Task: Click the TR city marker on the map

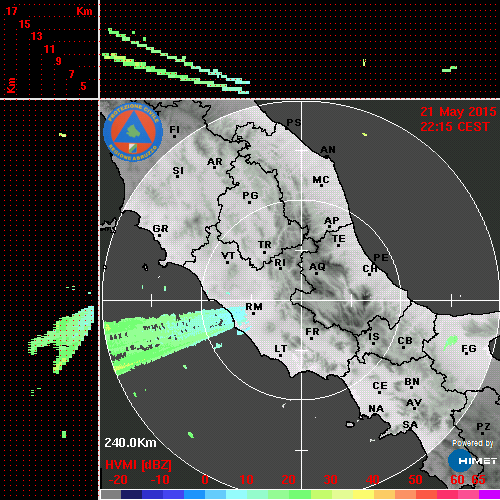Action: [x=265, y=247]
